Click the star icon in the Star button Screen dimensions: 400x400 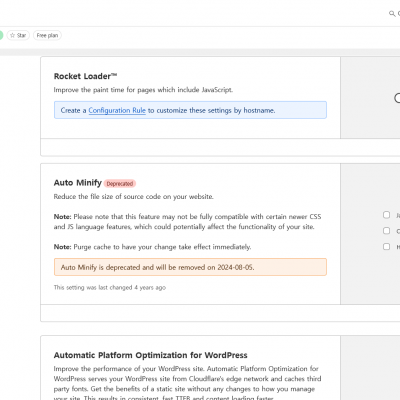click(x=13, y=35)
